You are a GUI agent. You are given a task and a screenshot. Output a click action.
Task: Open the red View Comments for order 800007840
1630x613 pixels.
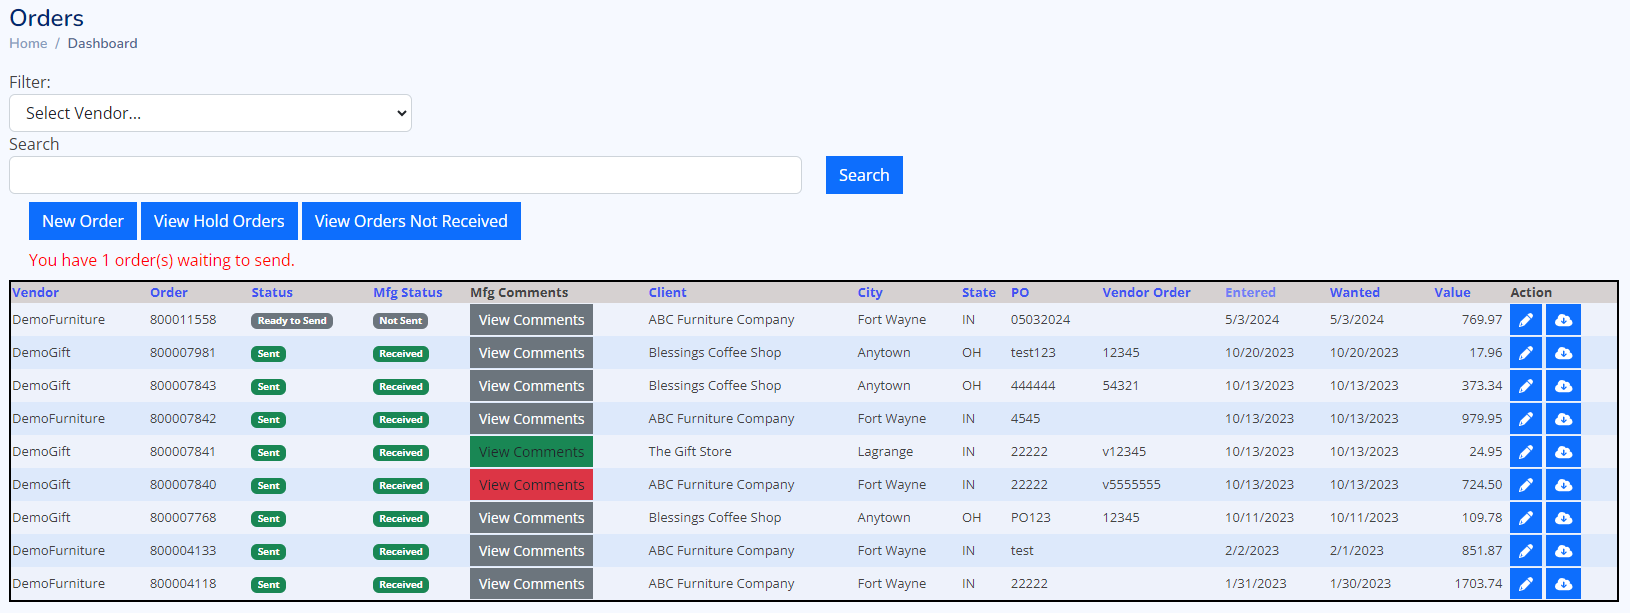pos(531,485)
